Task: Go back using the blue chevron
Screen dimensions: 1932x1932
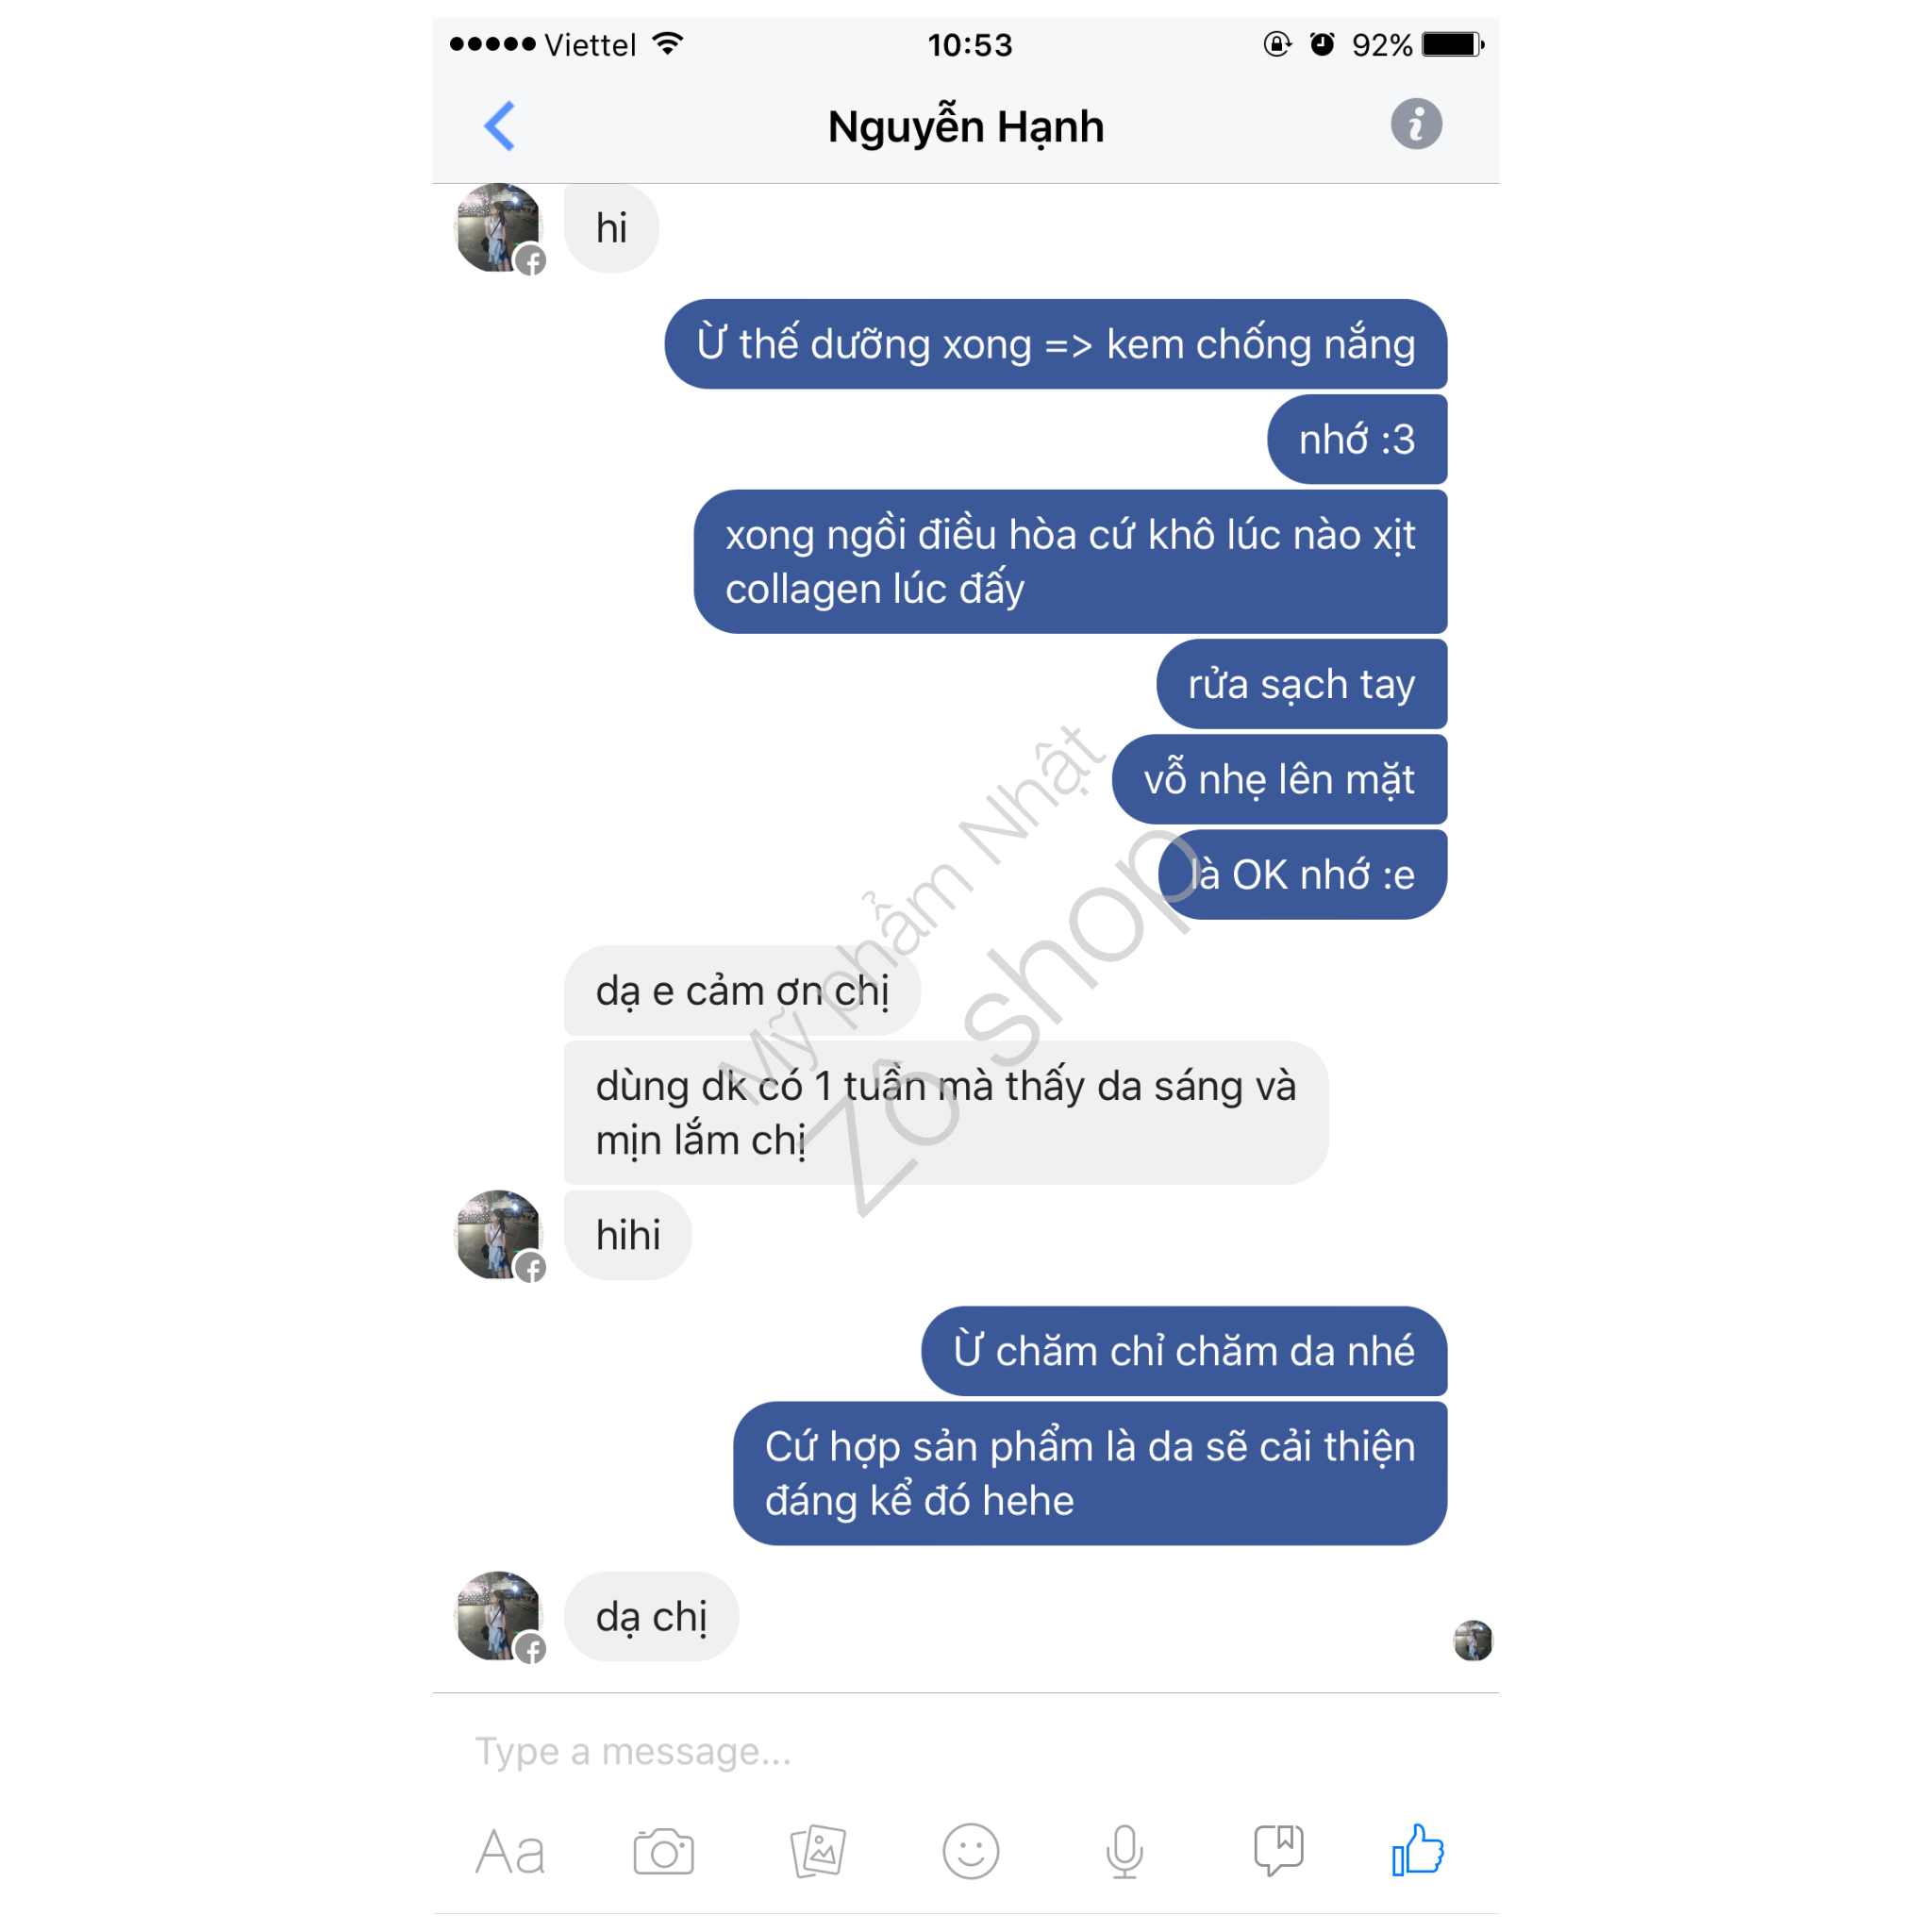Action: pyautogui.click(x=500, y=126)
